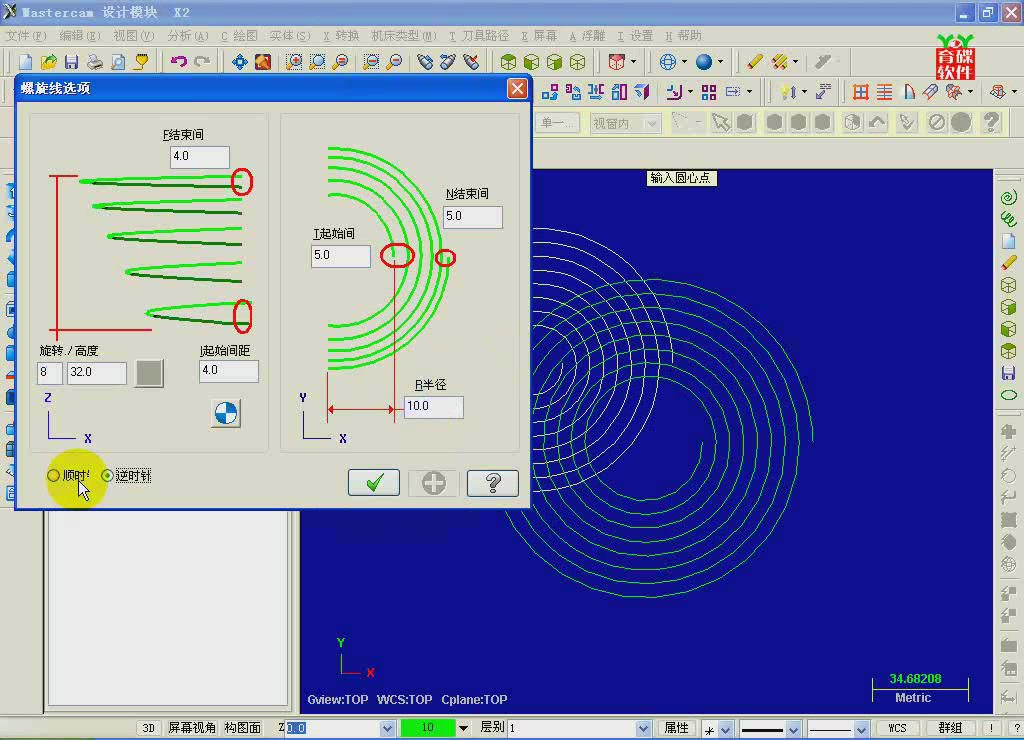Click the R半径 radius input field

(x=434, y=406)
